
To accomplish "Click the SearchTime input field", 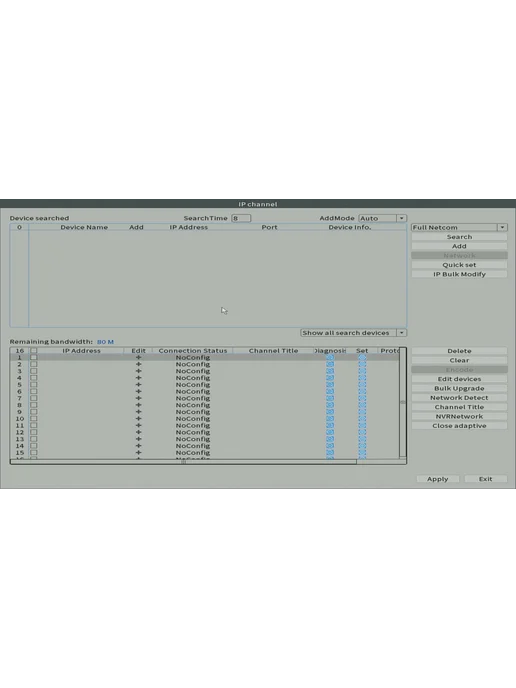I will (x=241, y=218).
